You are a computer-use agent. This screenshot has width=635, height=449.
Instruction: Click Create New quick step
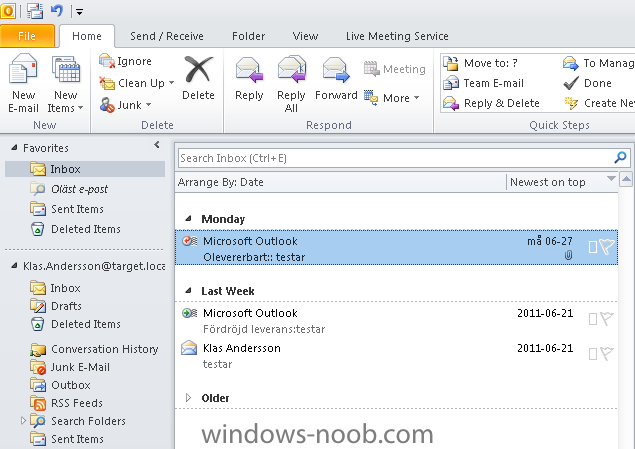[x=599, y=103]
